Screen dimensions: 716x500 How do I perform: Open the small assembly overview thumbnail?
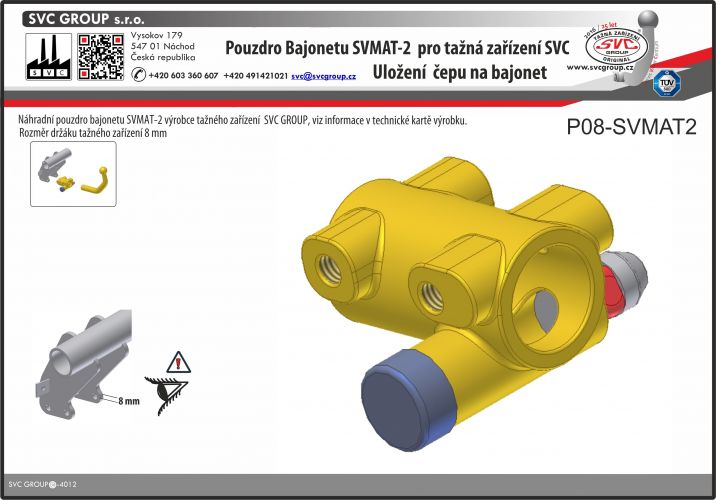(x=73, y=174)
